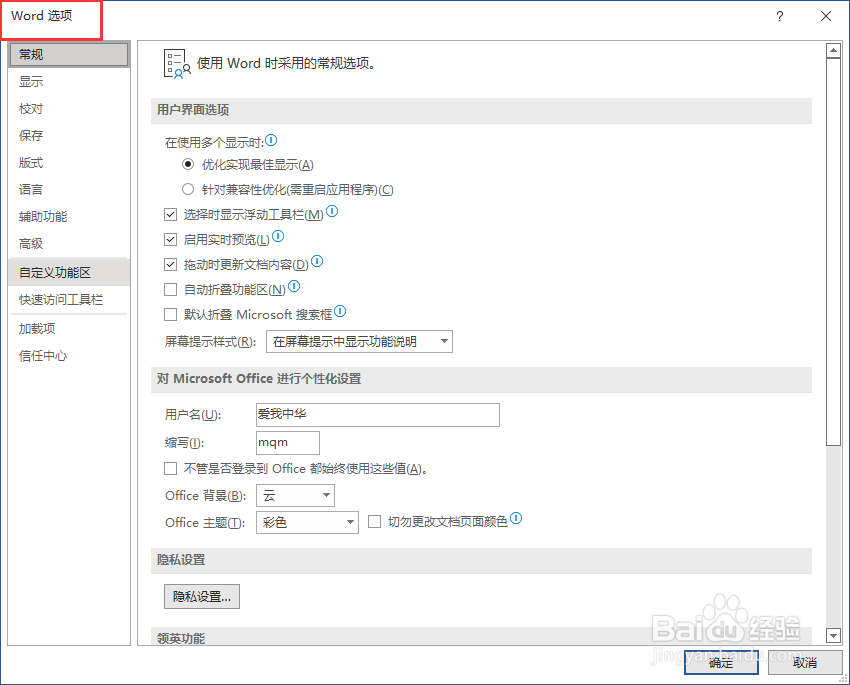Click the help question mark icon
Viewport: 850px width, 685px height.
pos(780,16)
